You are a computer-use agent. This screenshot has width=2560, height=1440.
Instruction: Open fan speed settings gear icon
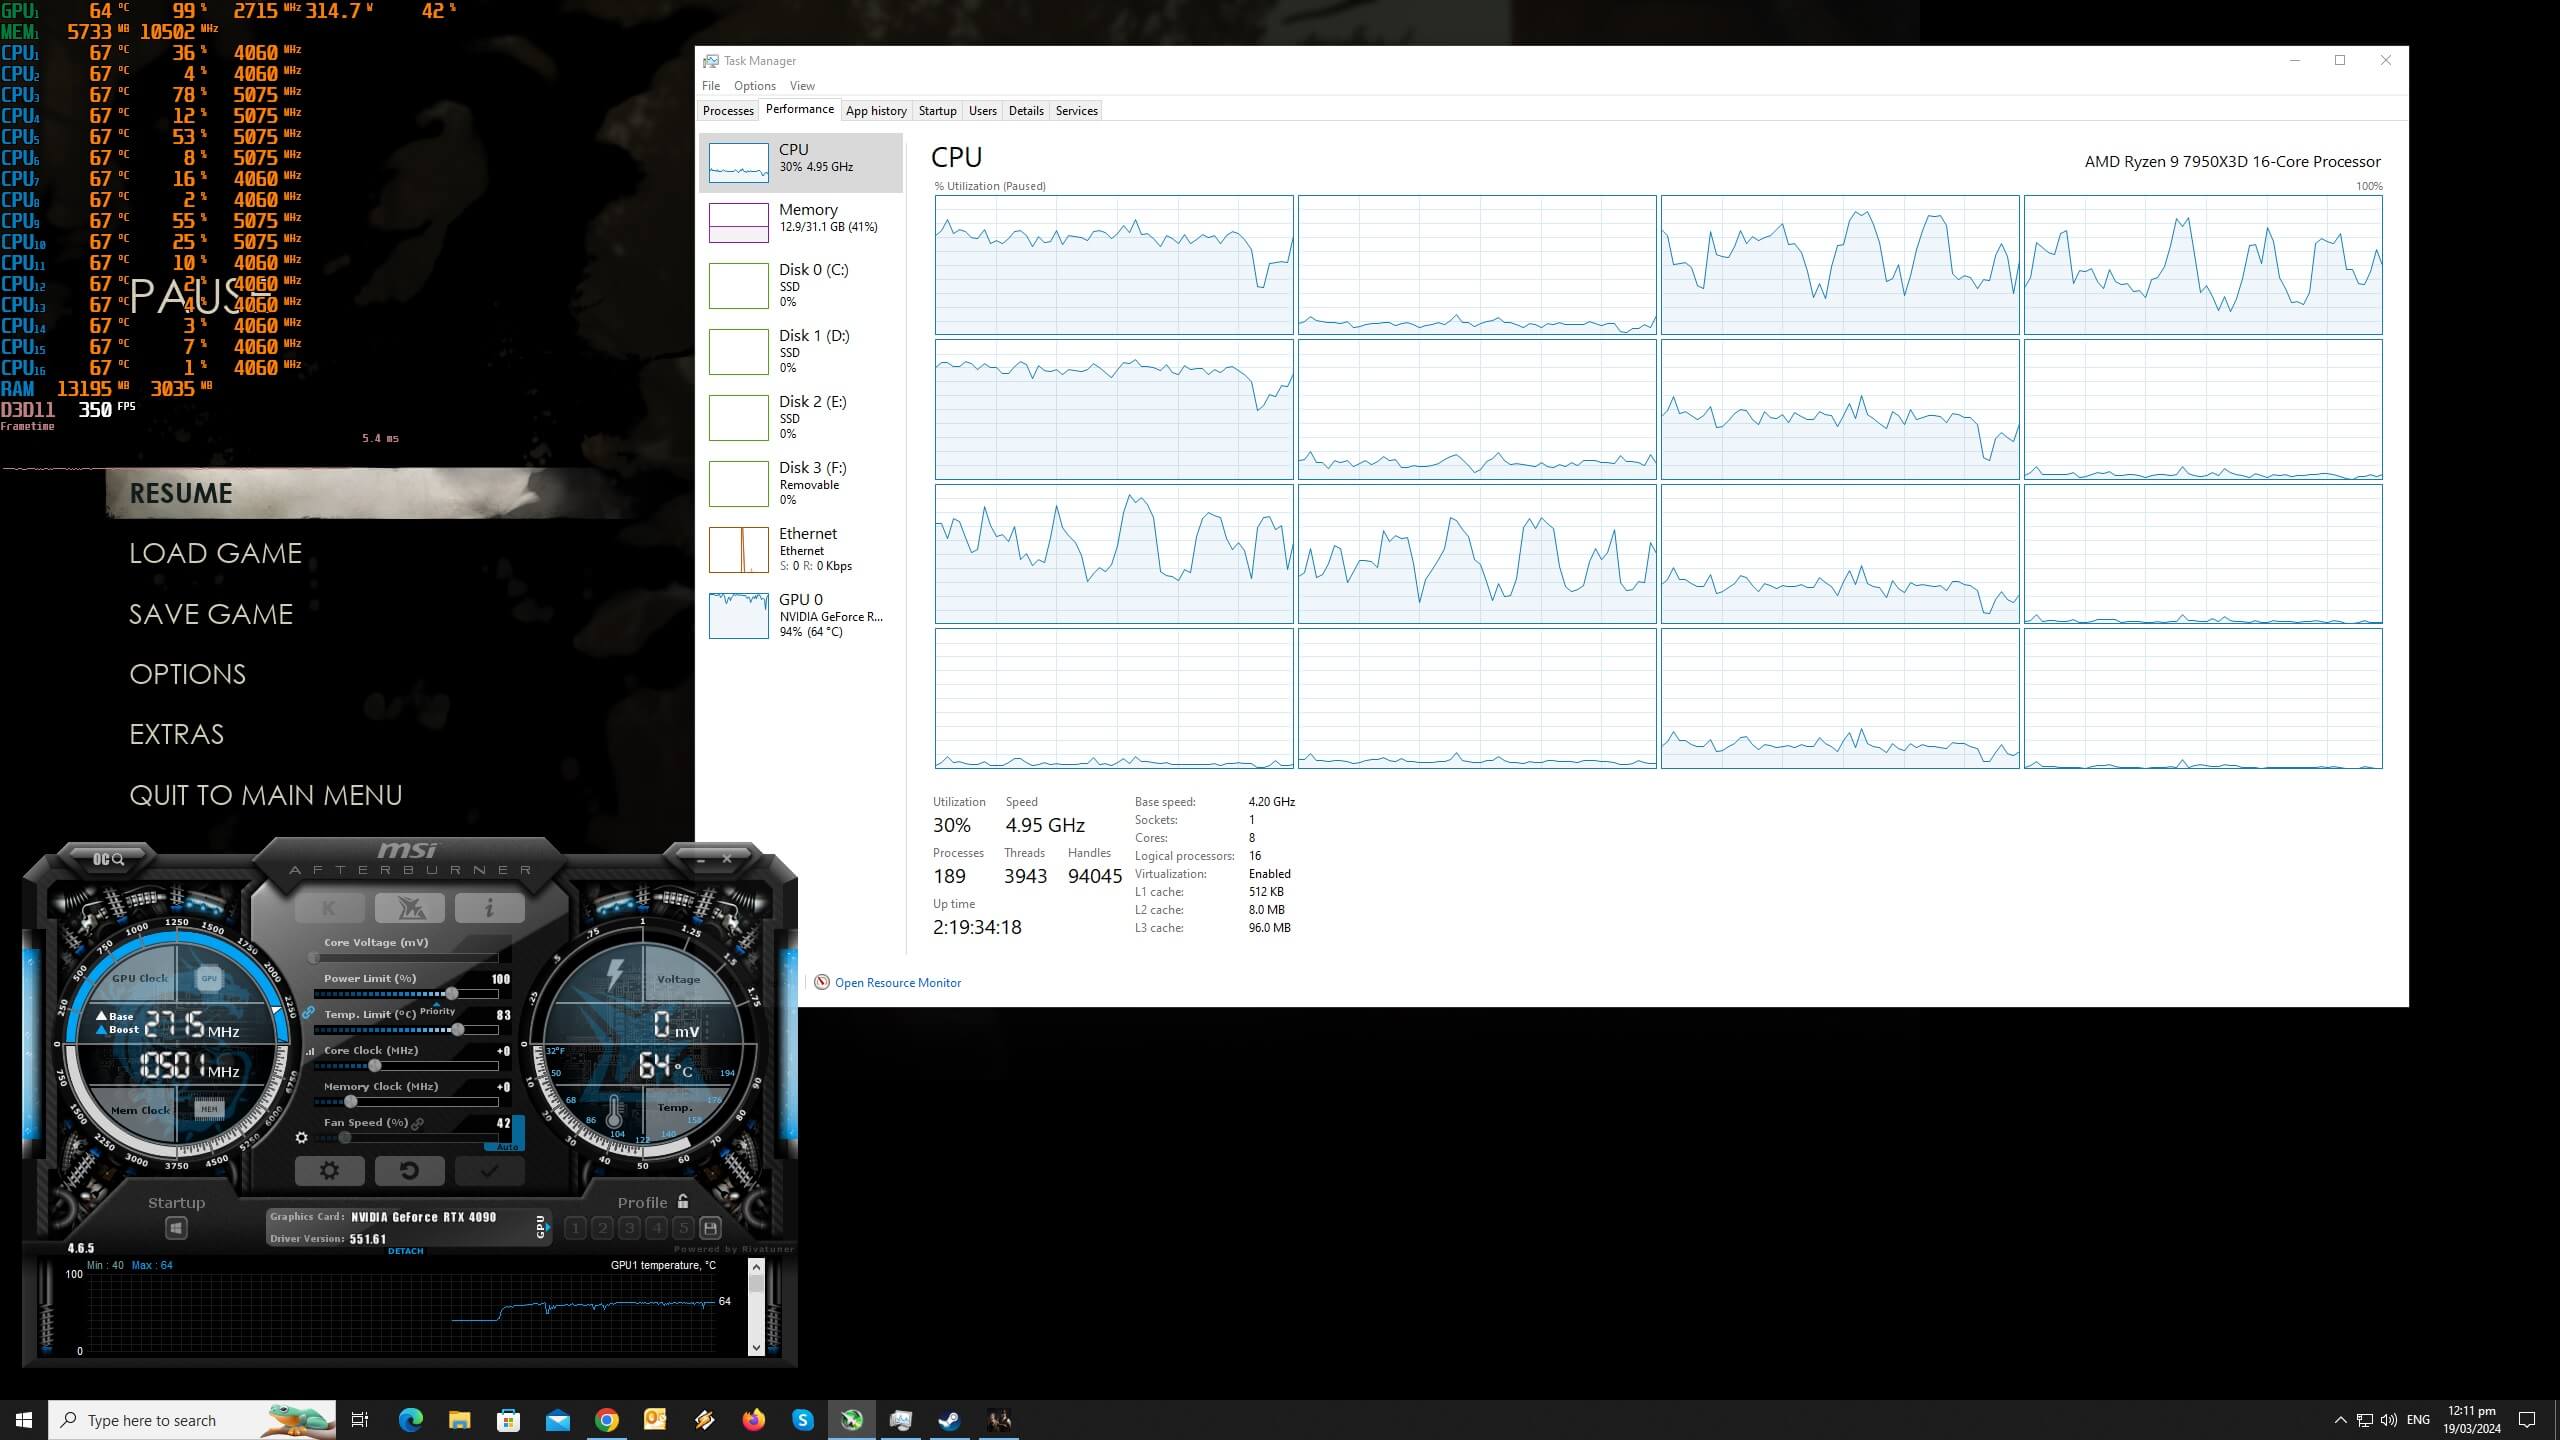[x=302, y=1137]
